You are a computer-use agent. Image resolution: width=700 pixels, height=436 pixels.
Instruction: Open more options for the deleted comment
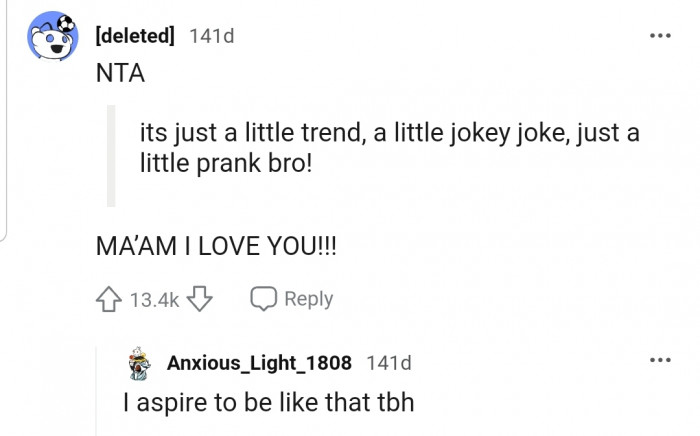click(659, 35)
